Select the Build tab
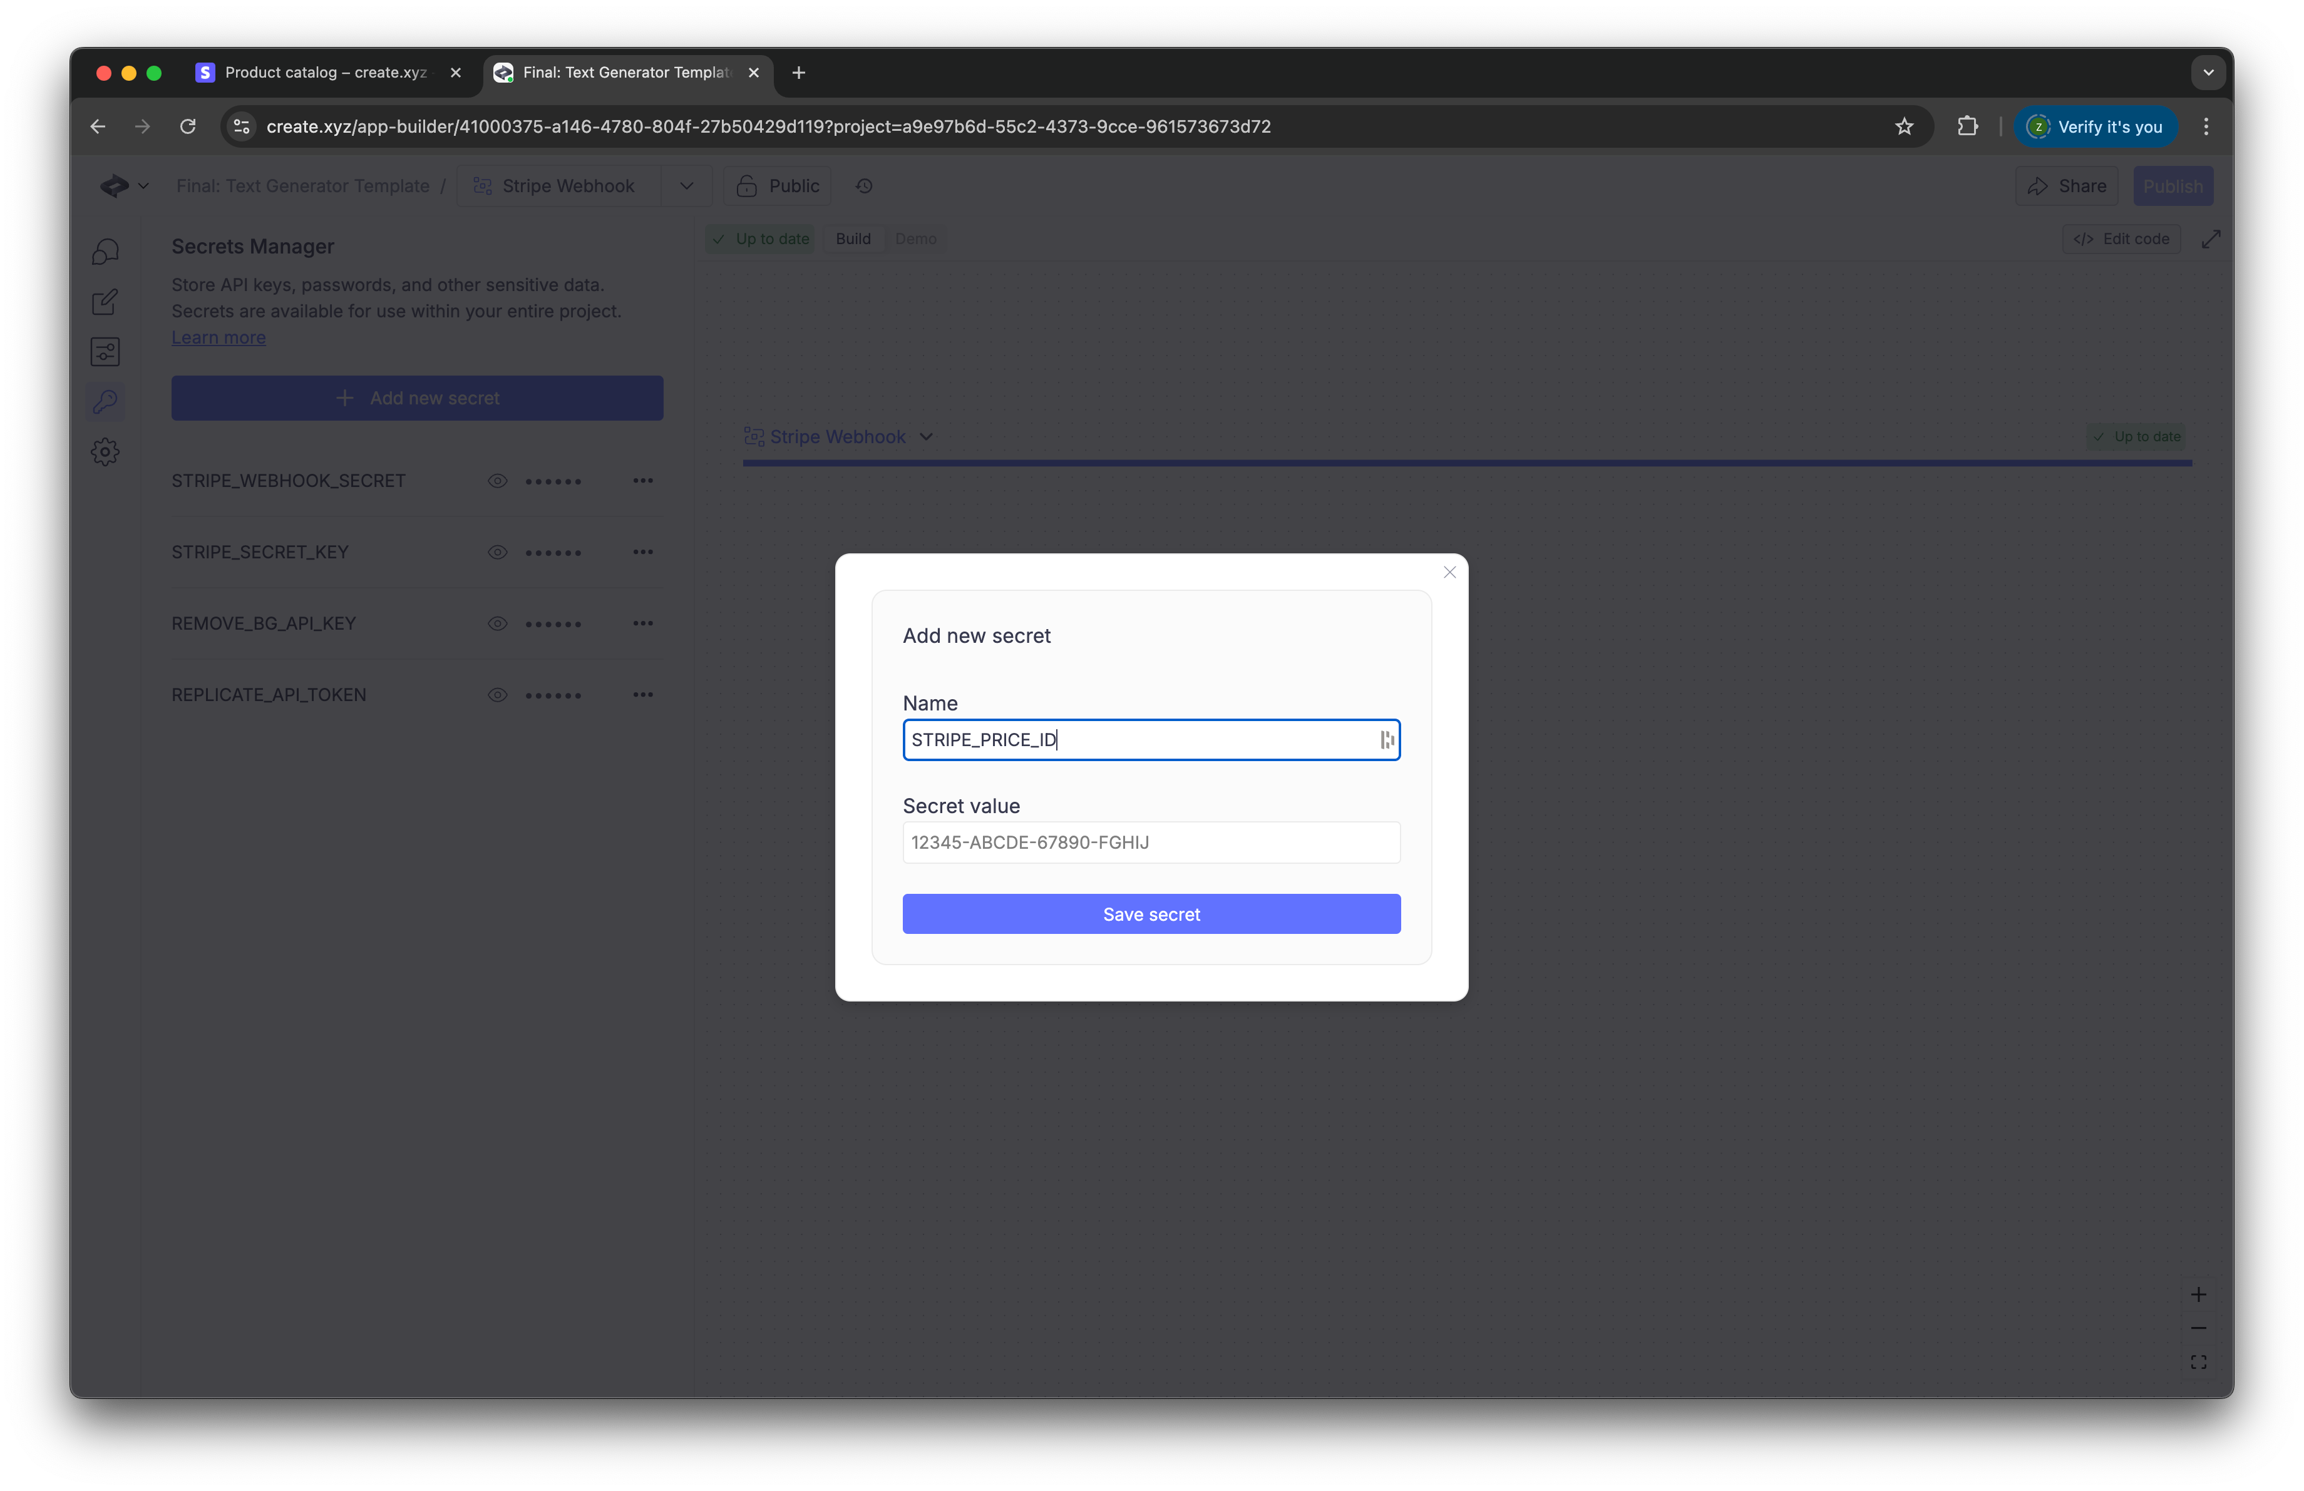 (853, 239)
